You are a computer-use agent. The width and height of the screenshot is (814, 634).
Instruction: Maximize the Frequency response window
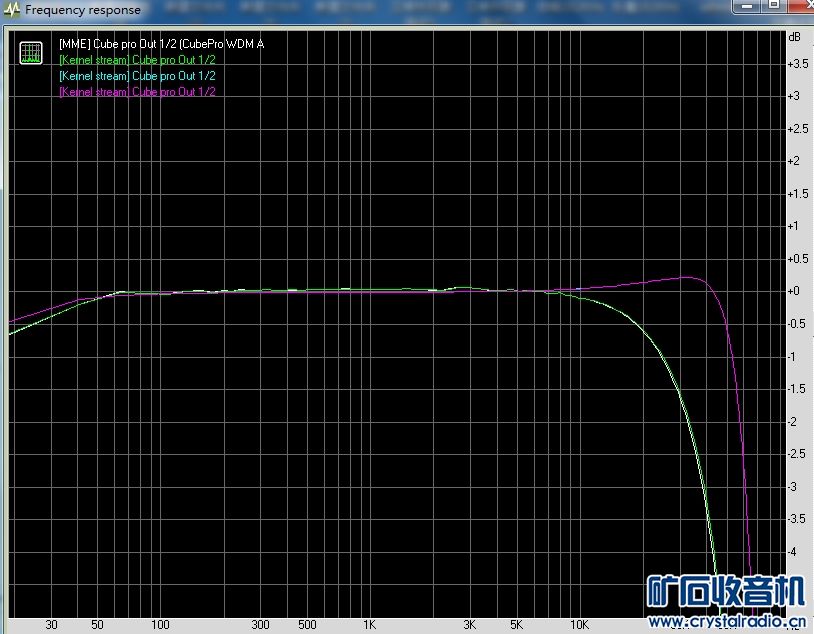click(x=774, y=6)
